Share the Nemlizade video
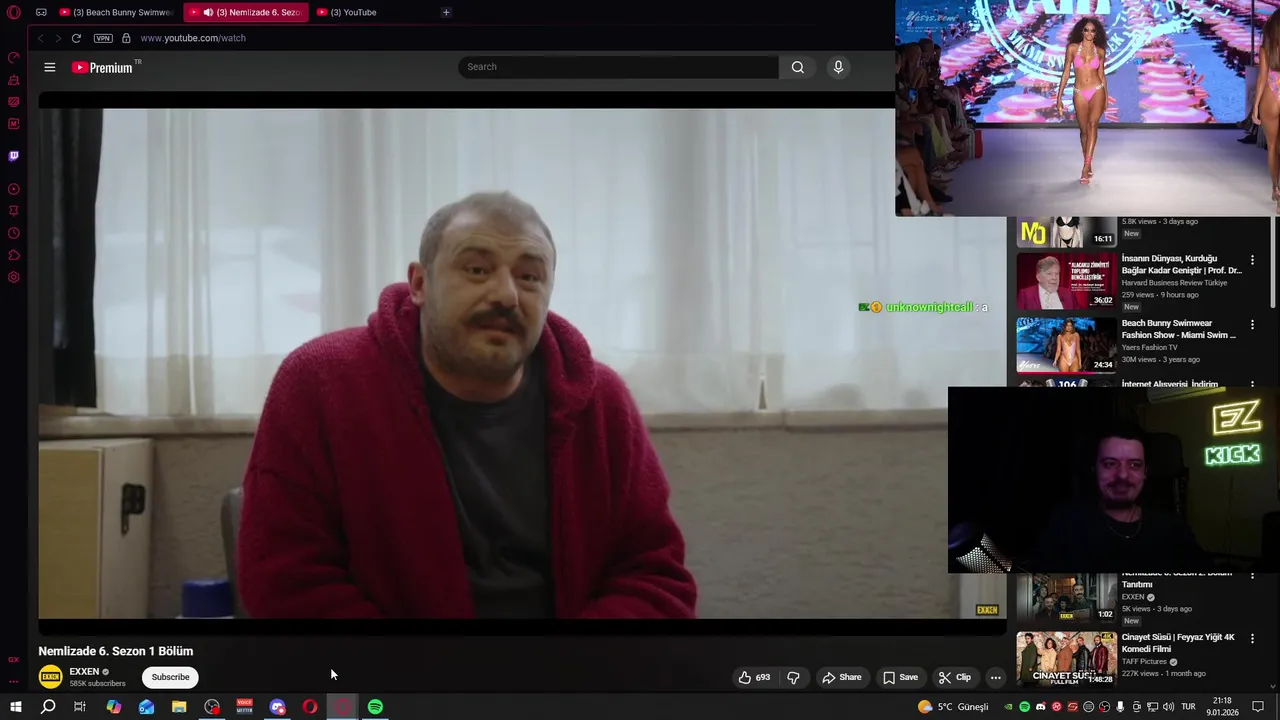This screenshot has width=1280, height=720. click(841, 677)
